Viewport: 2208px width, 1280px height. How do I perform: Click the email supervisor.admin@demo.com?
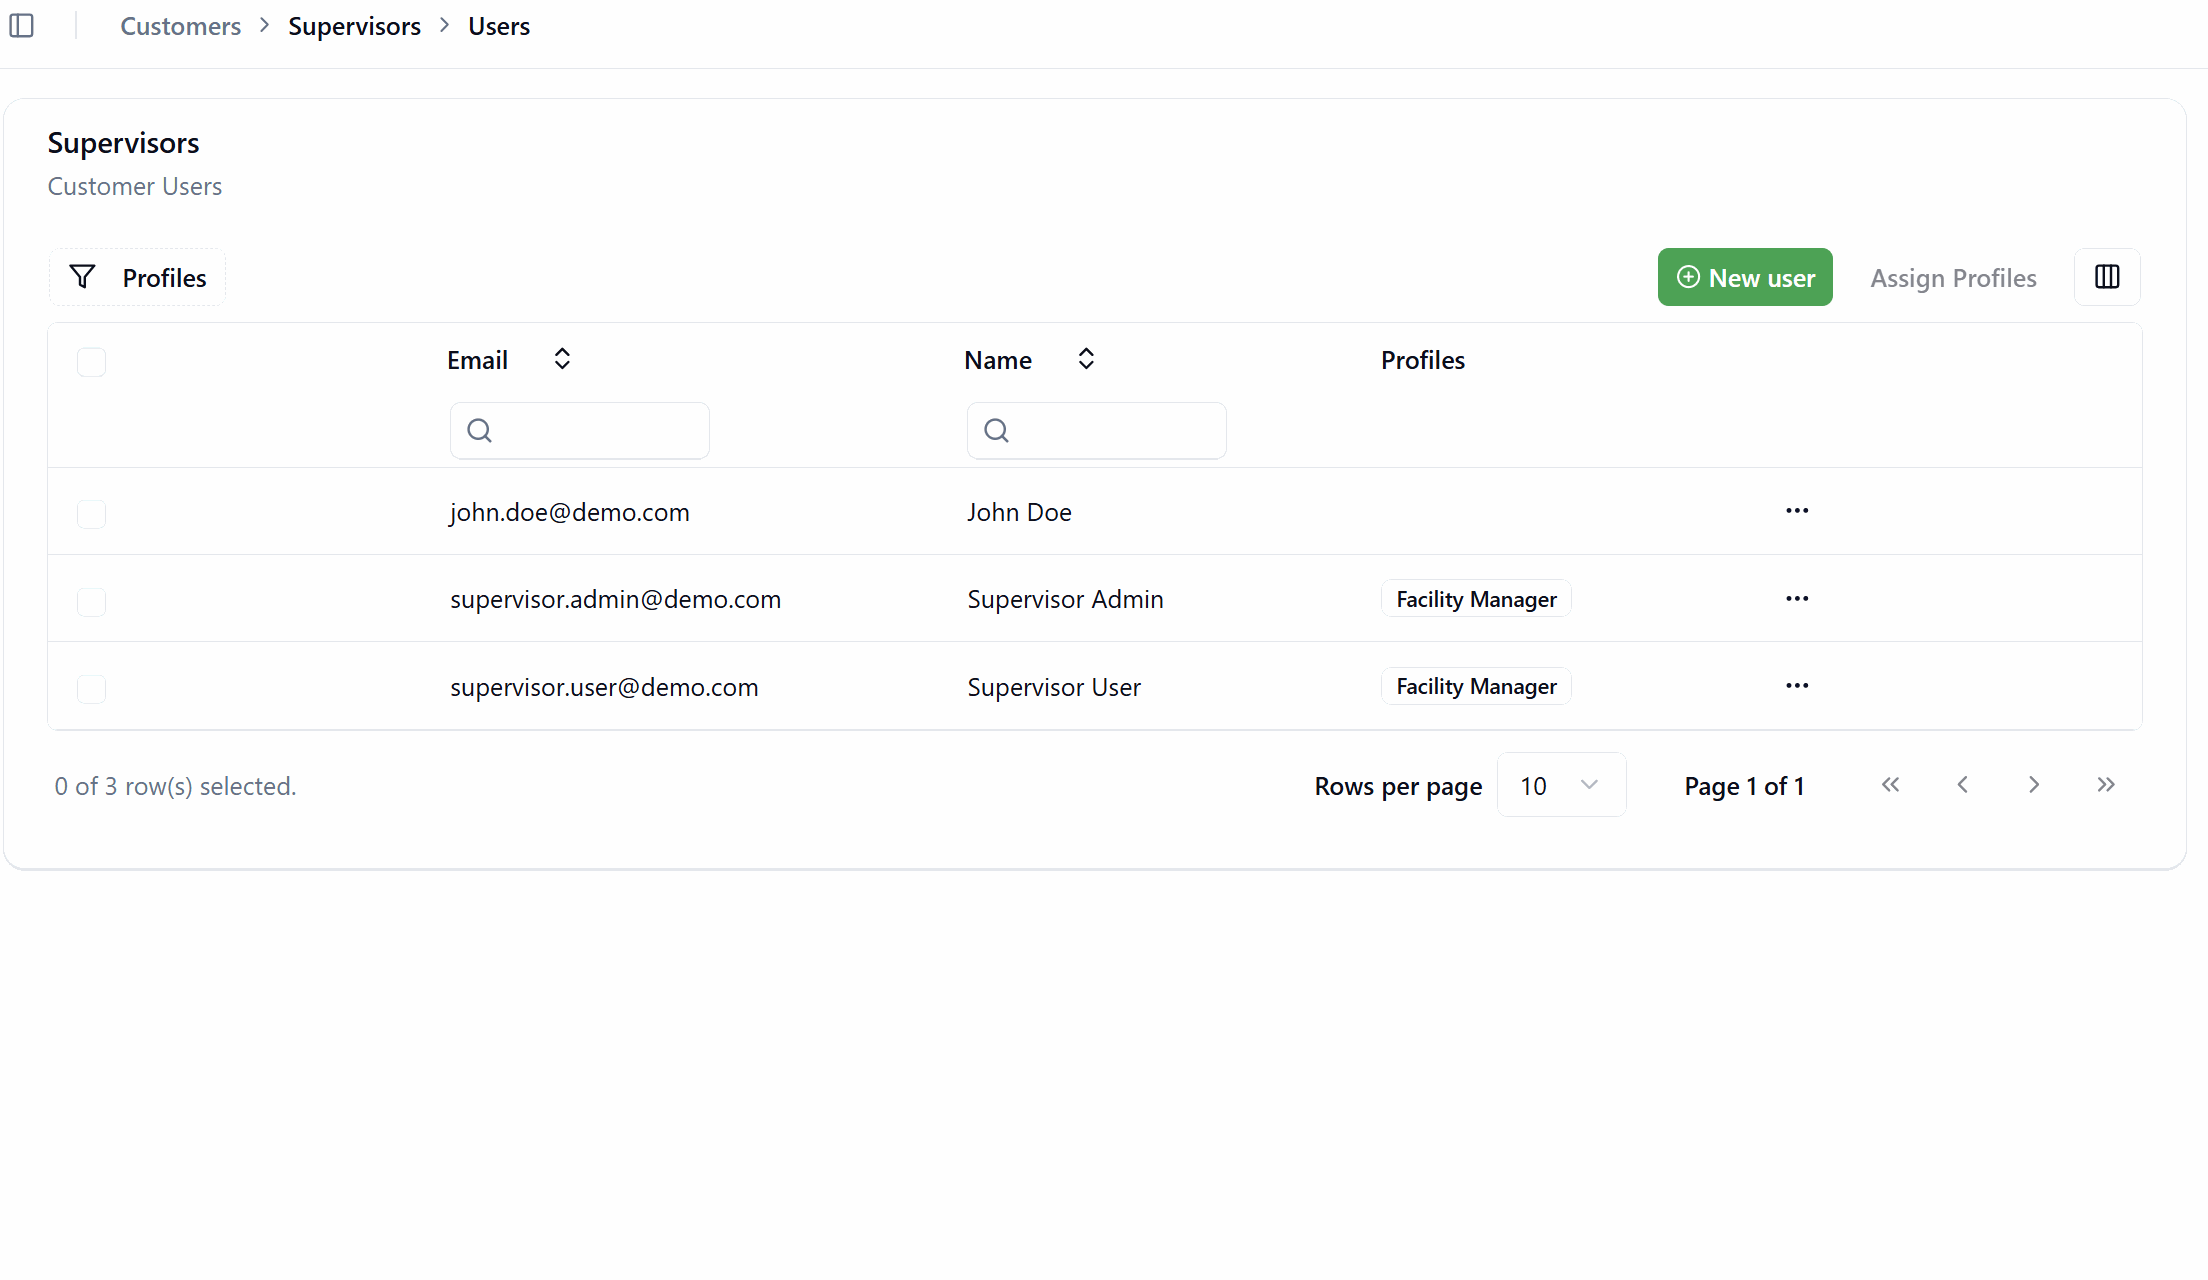(615, 599)
